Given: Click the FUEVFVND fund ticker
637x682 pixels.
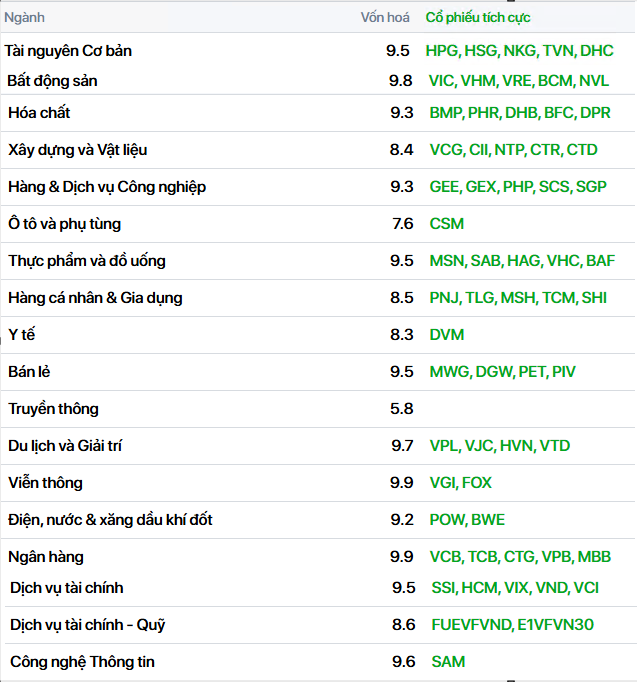Looking at the screenshot, I should pyautogui.click(x=471, y=625).
